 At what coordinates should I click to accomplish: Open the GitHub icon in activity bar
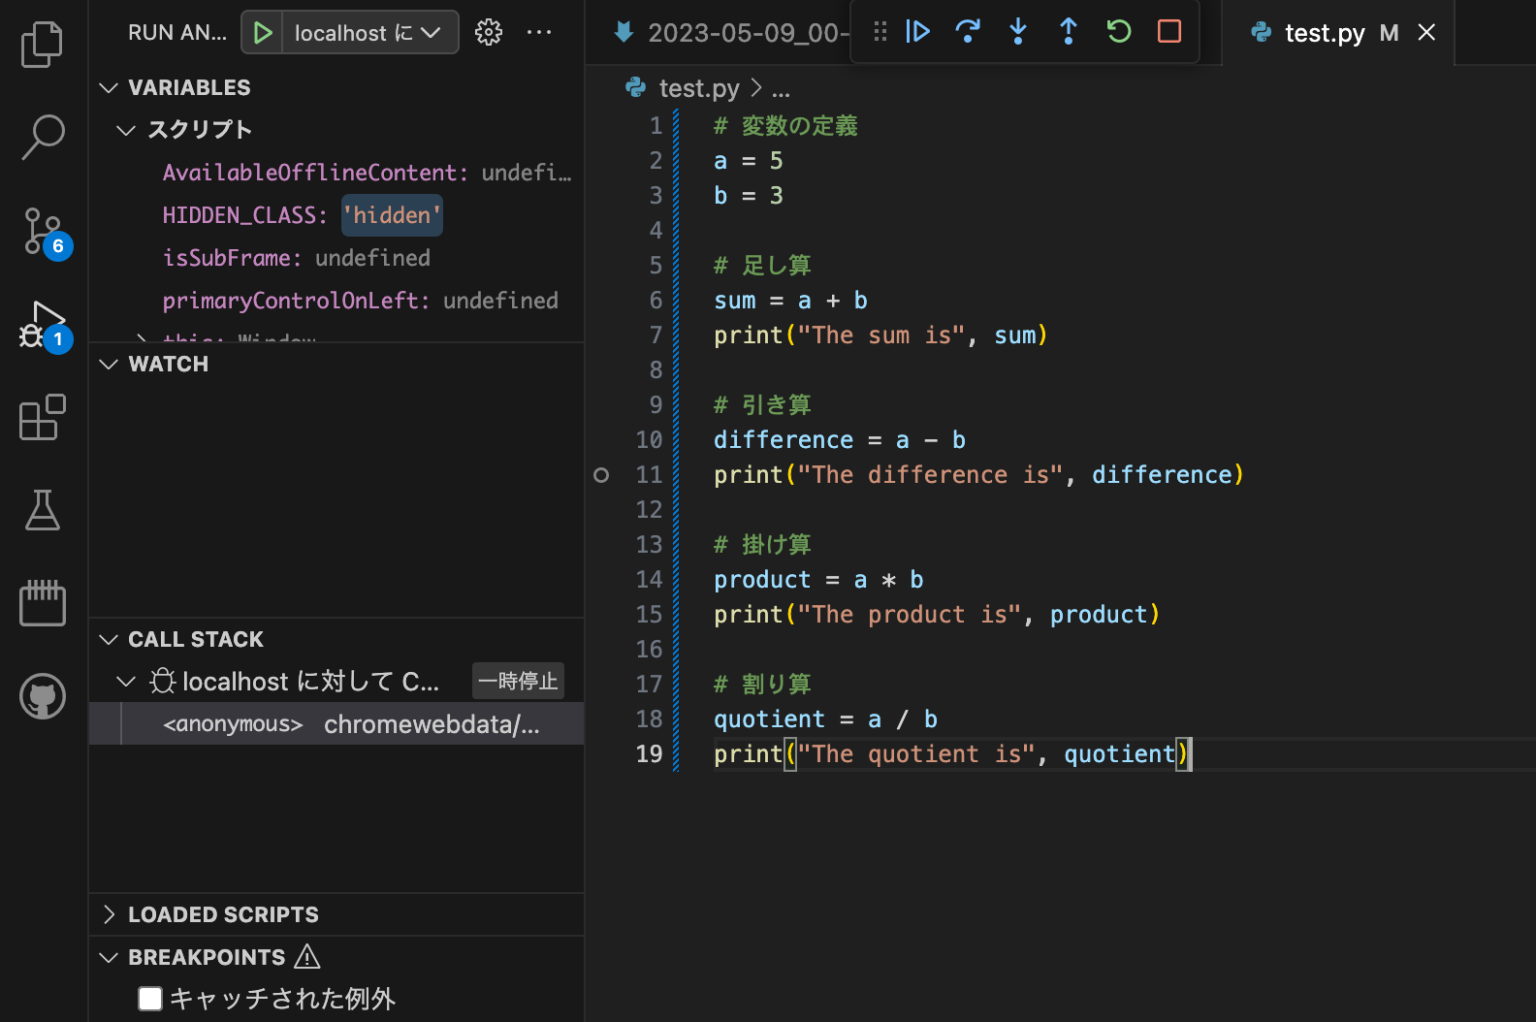42,696
